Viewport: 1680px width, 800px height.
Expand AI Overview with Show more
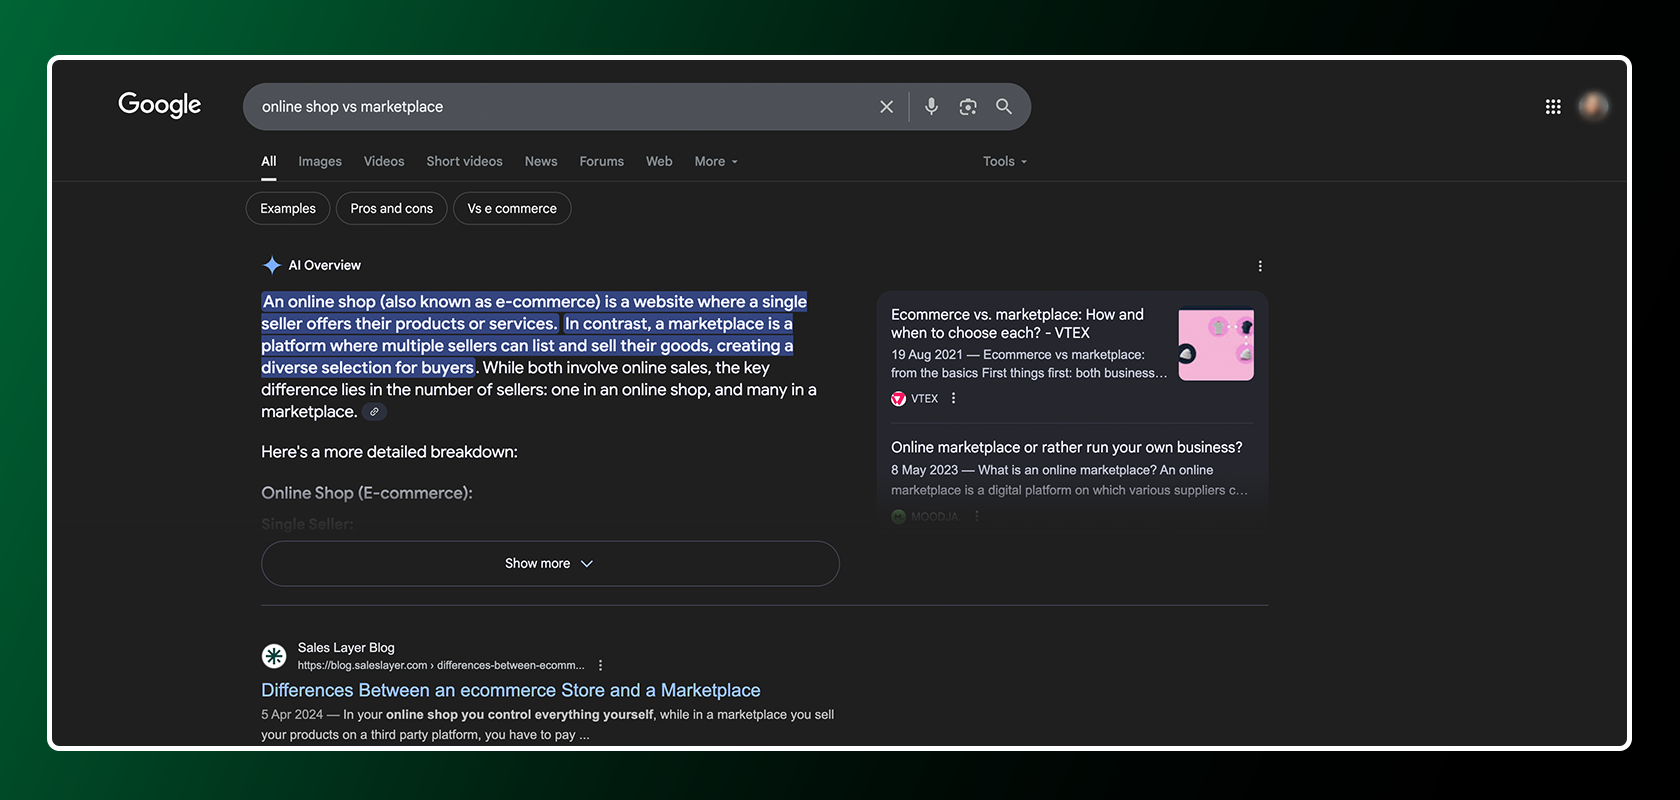(x=550, y=564)
